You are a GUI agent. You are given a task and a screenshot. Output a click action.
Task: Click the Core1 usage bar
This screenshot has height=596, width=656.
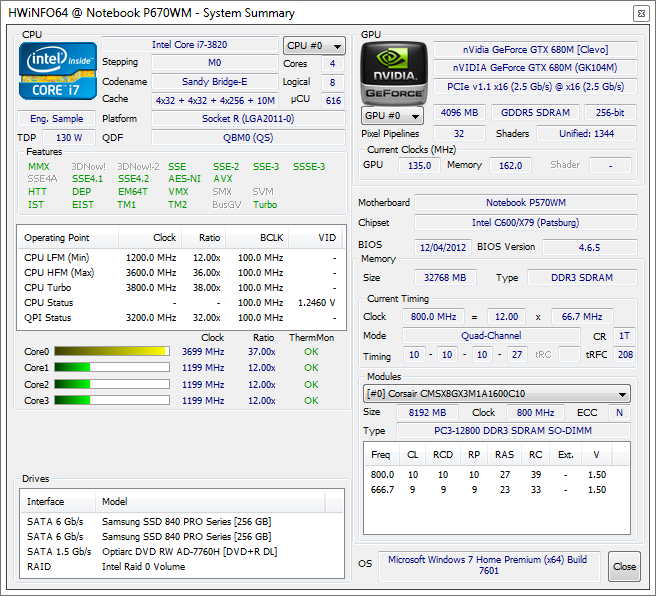[112, 367]
